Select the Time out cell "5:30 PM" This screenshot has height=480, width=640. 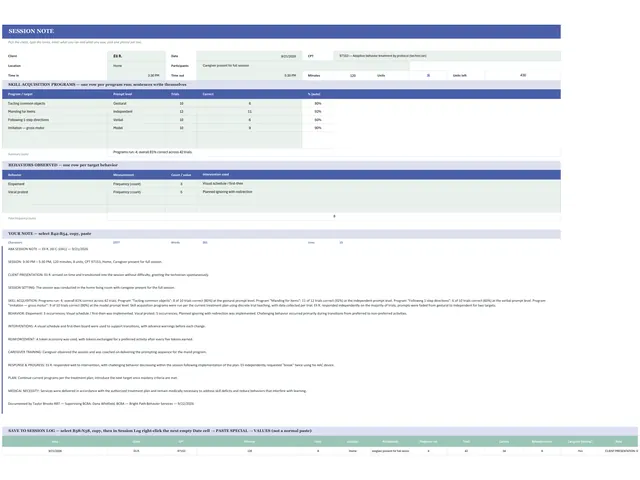click(x=249, y=76)
